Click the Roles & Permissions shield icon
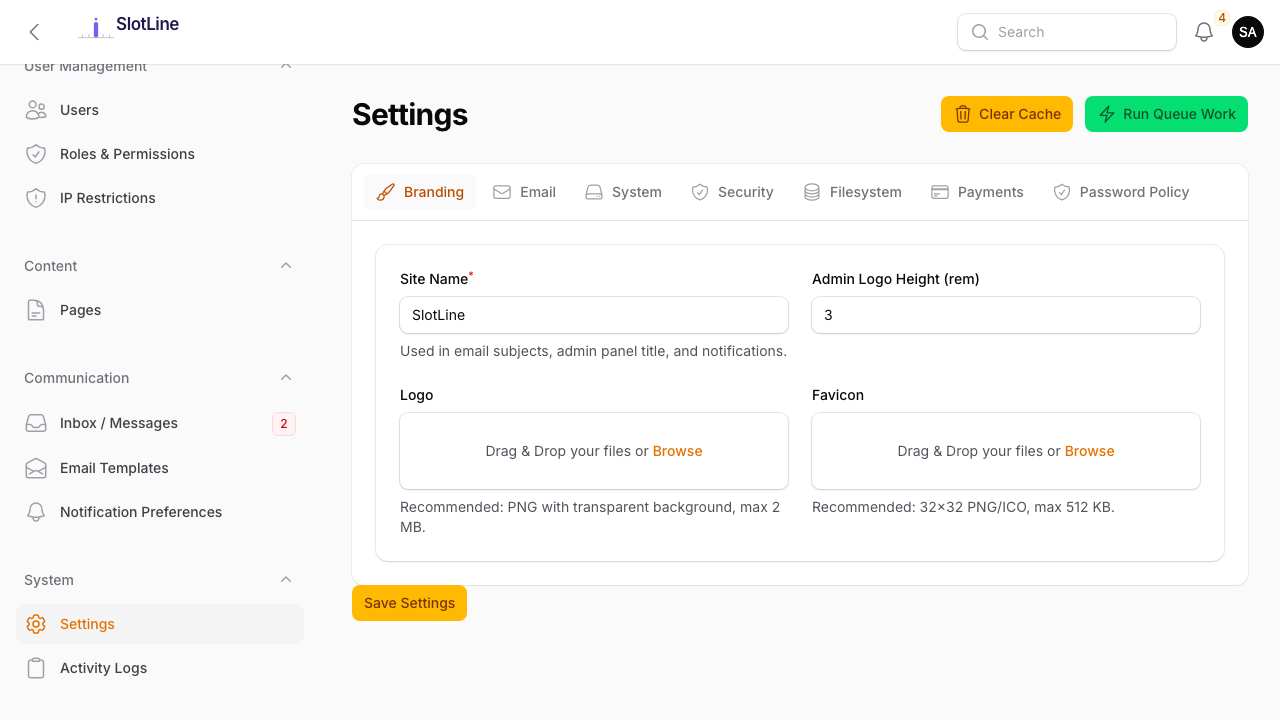Screen dimensions: 1280x720 click(x=36, y=154)
